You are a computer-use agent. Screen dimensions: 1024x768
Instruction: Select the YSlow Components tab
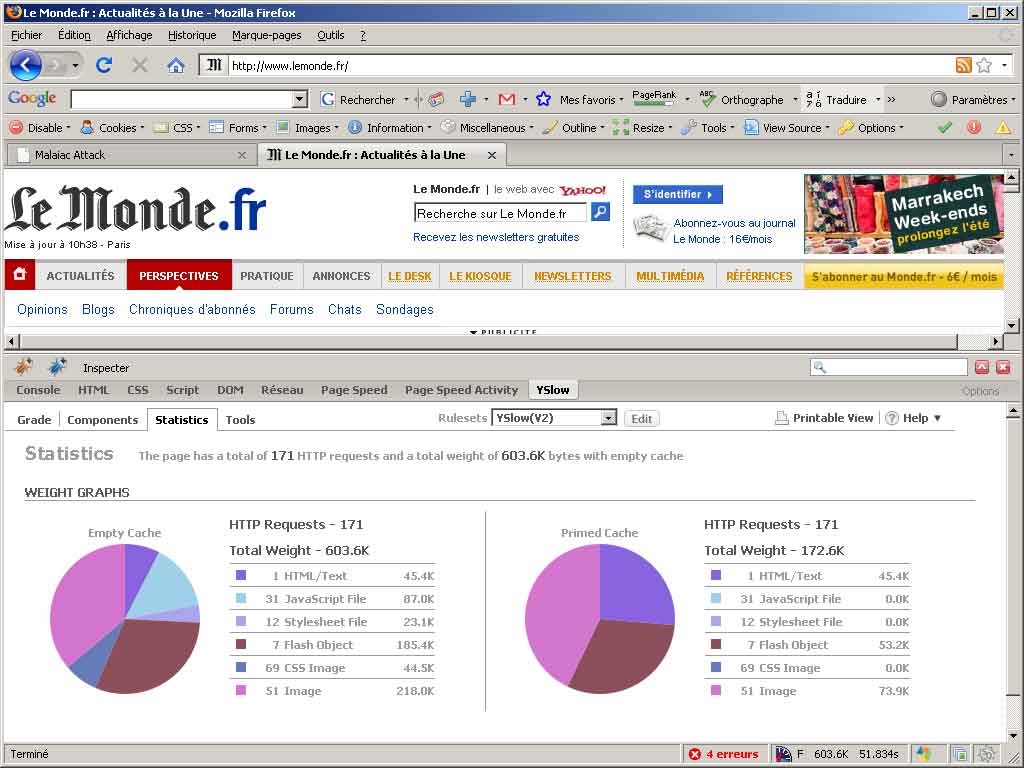103,419
